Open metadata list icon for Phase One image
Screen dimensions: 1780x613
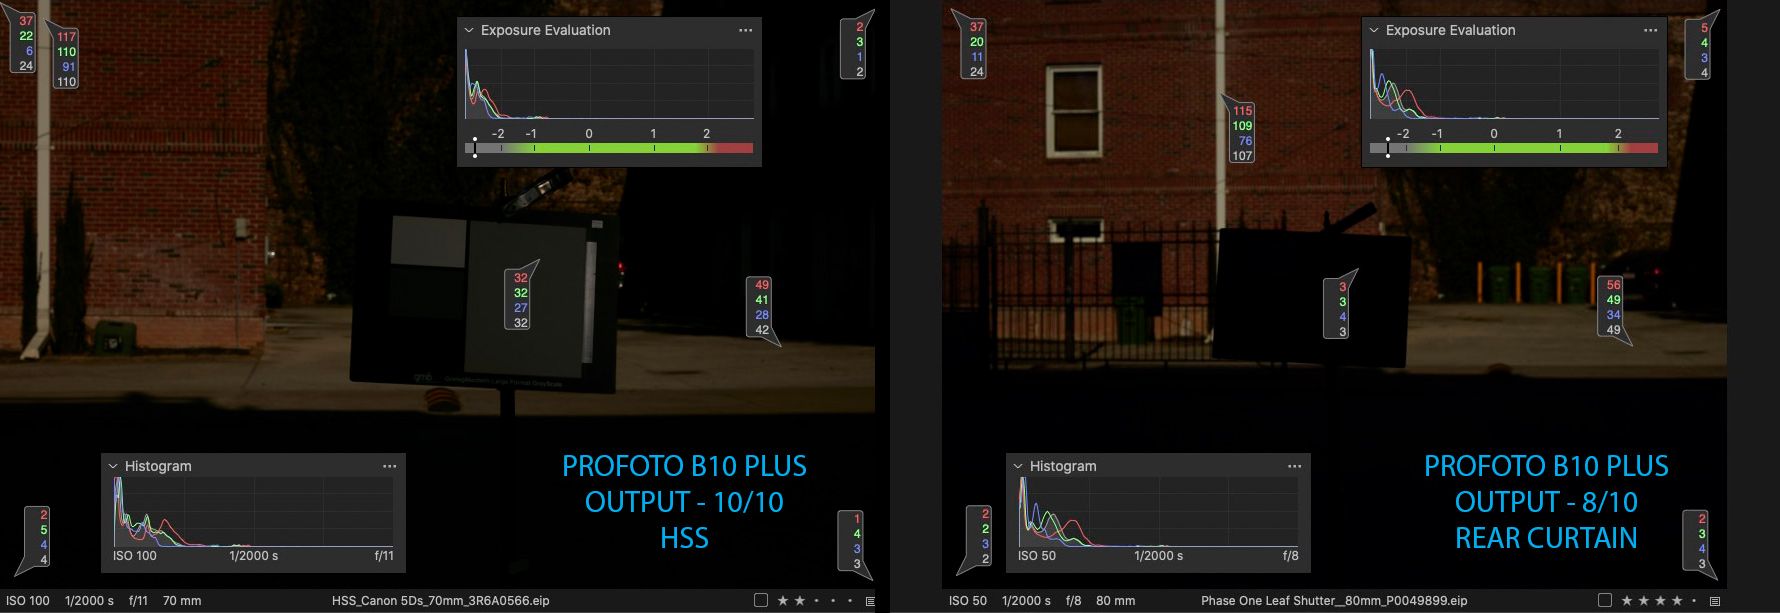(1715, 601)
